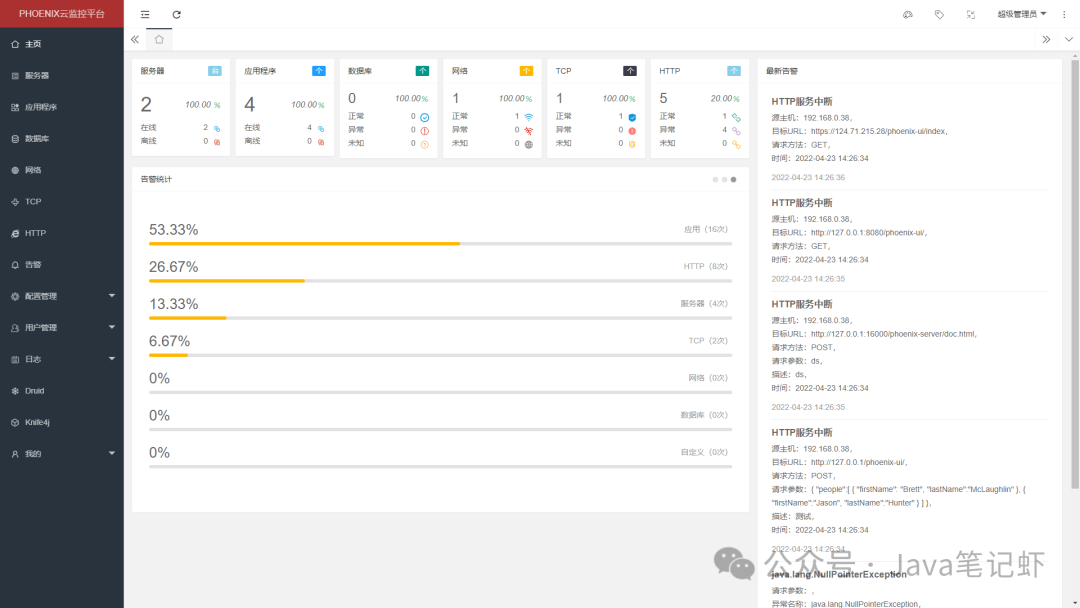Select the middle carousel dot in 告警统计
This screenshot has width=1080, height=608.
coord(724,180)
